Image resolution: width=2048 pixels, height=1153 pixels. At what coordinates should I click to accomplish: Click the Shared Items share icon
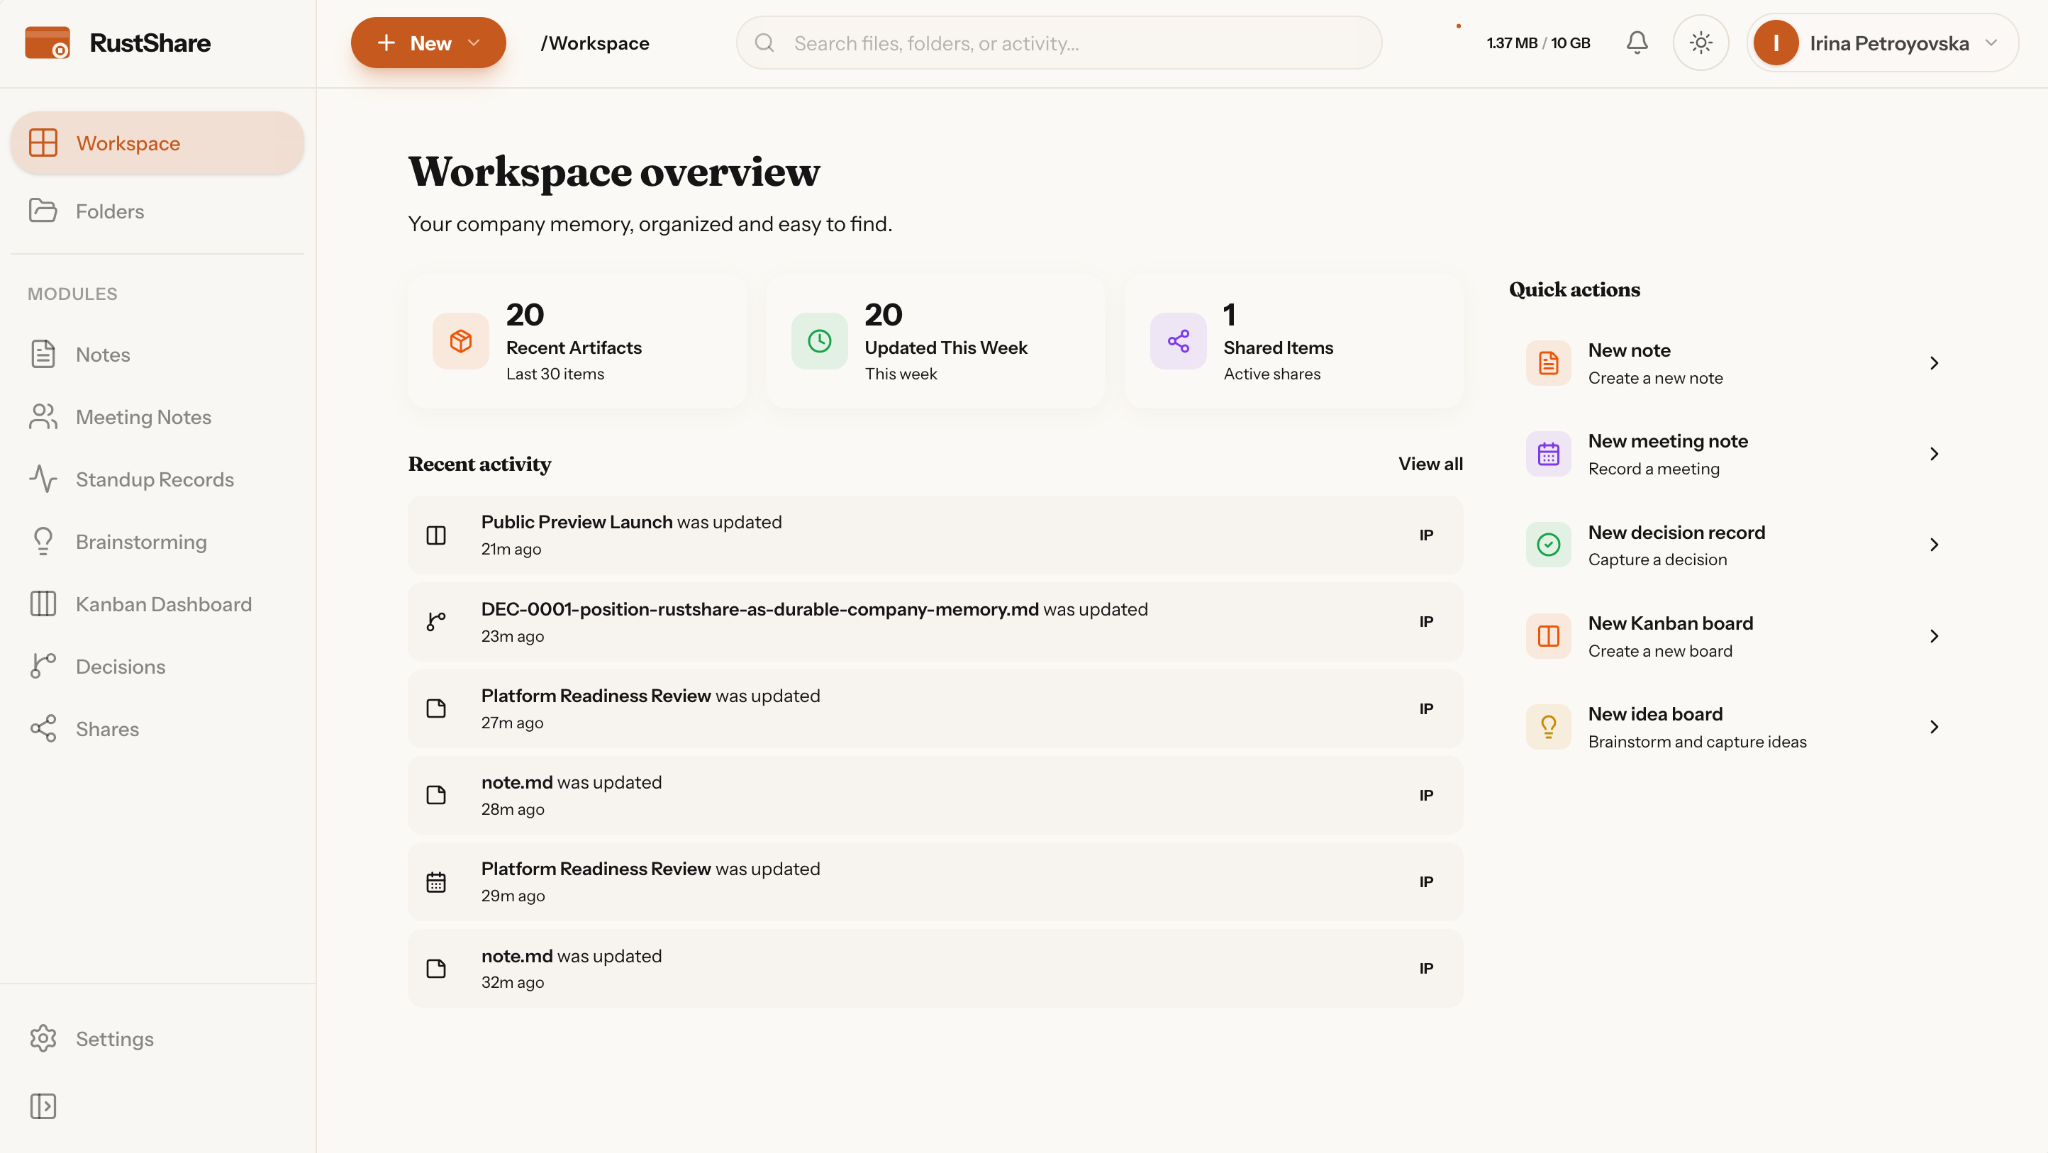coord(1178,341)
